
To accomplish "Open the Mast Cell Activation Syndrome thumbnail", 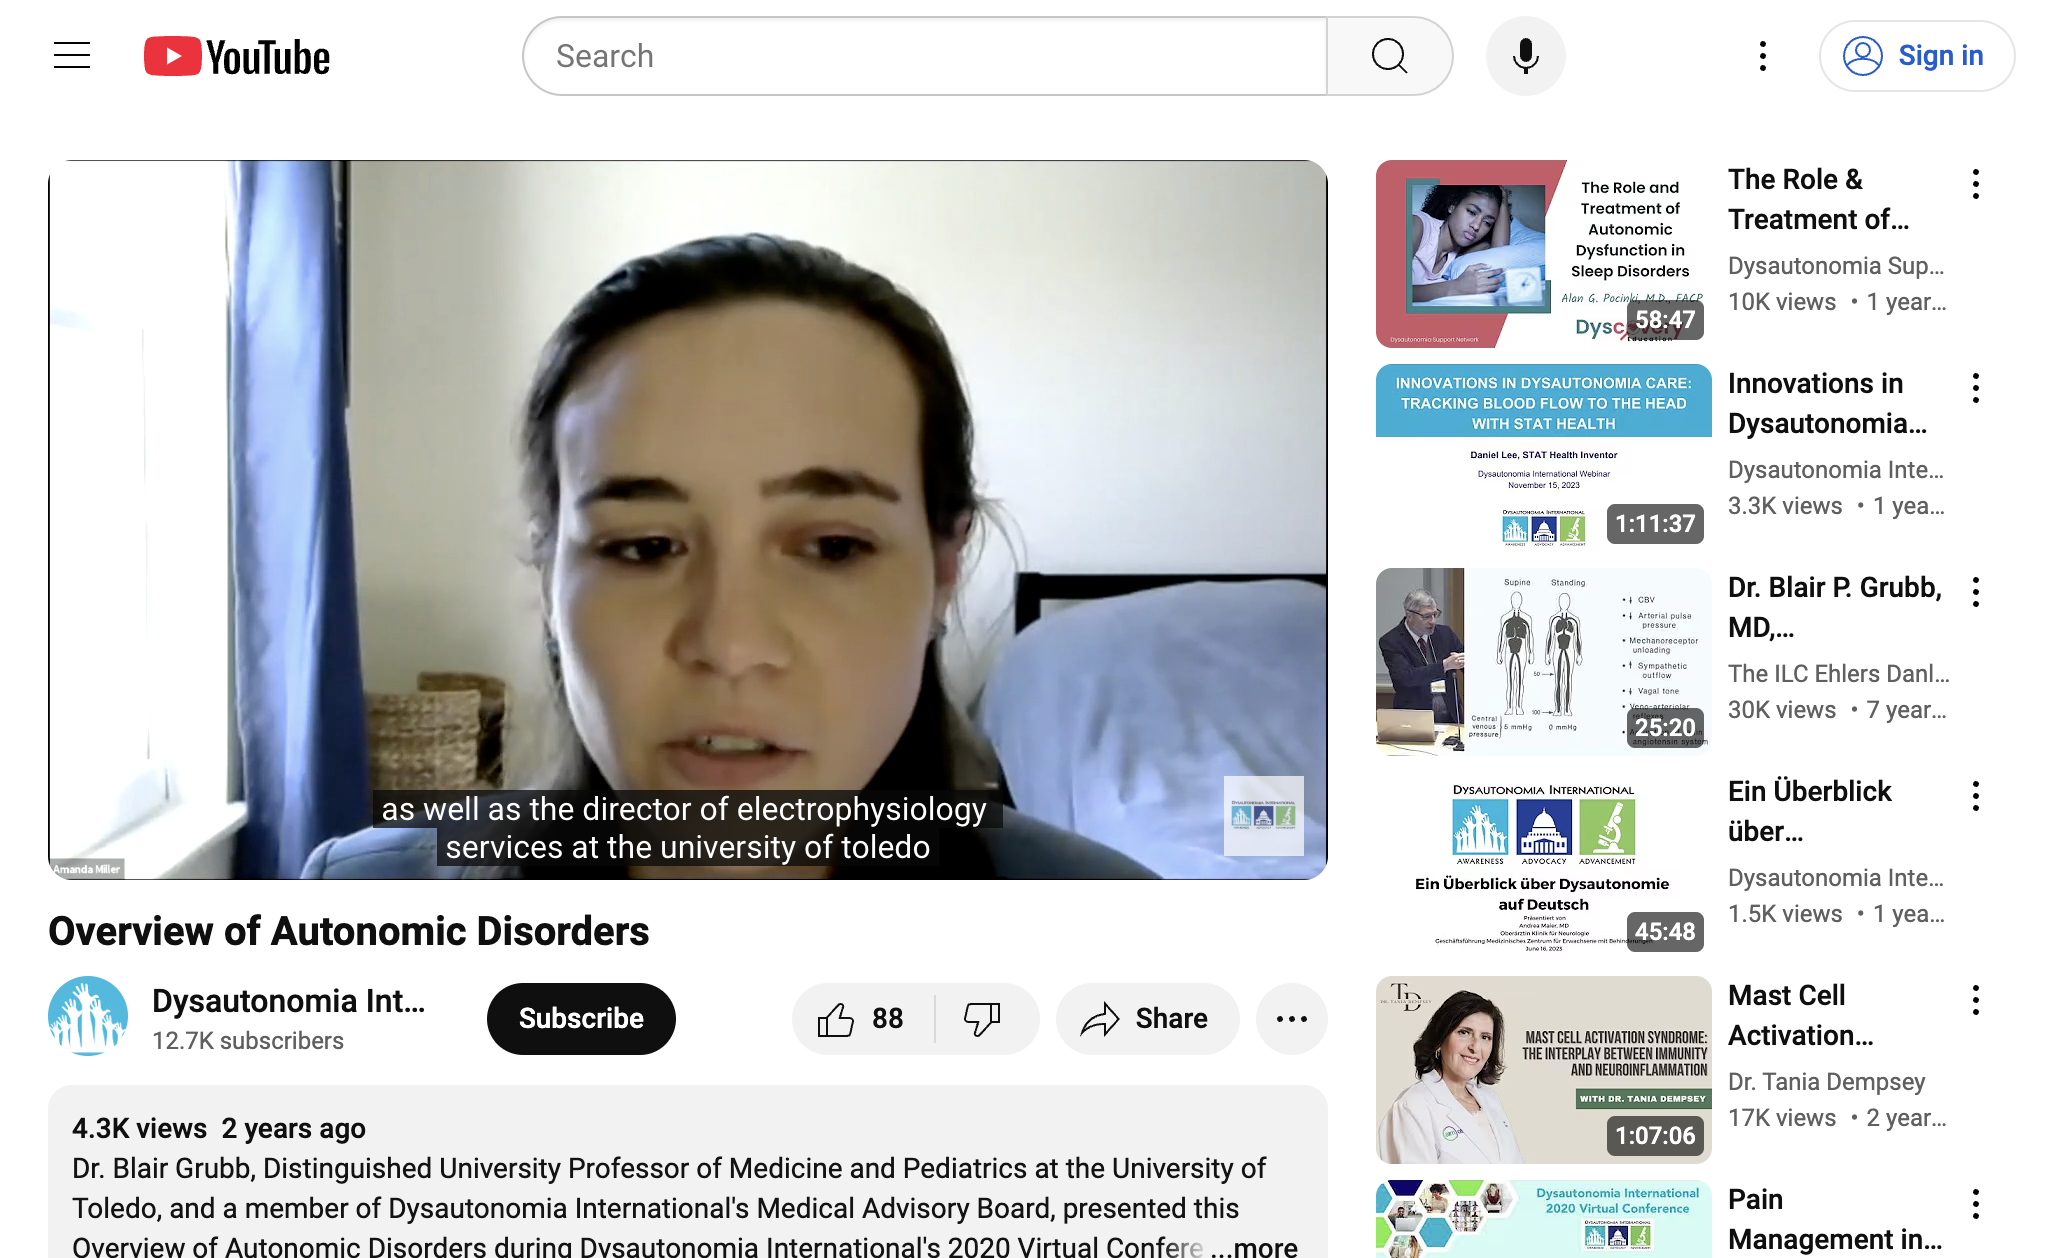I will pos(1543,1070).
